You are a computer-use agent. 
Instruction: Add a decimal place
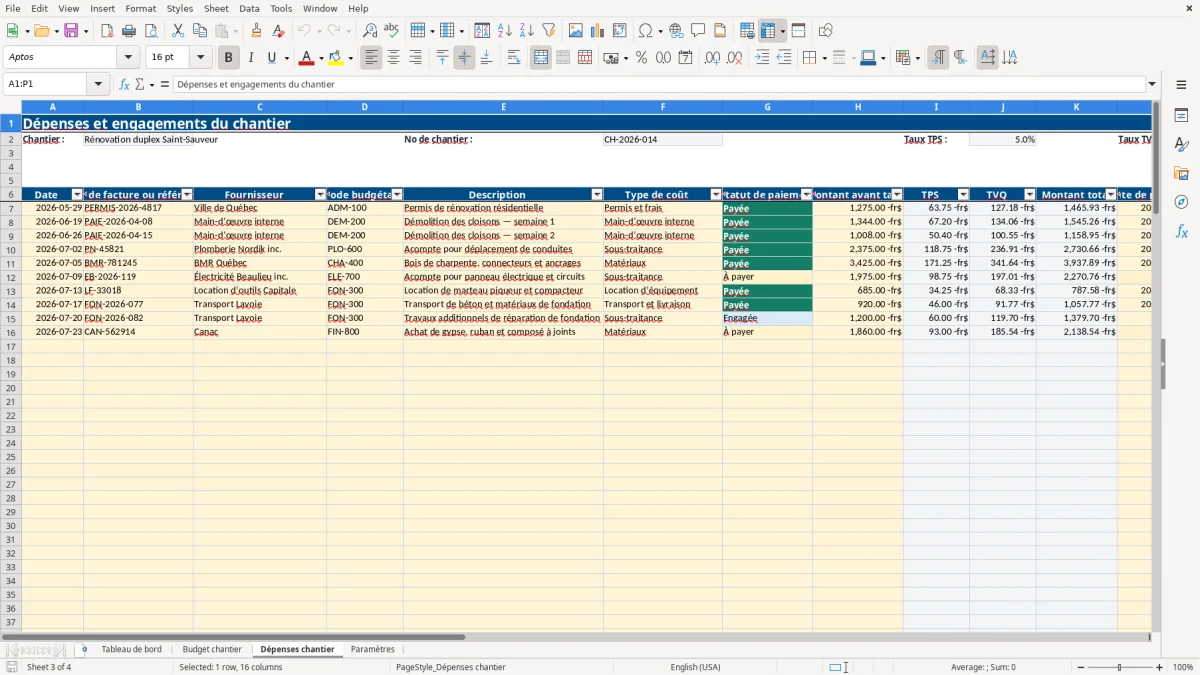coord(712,58)
